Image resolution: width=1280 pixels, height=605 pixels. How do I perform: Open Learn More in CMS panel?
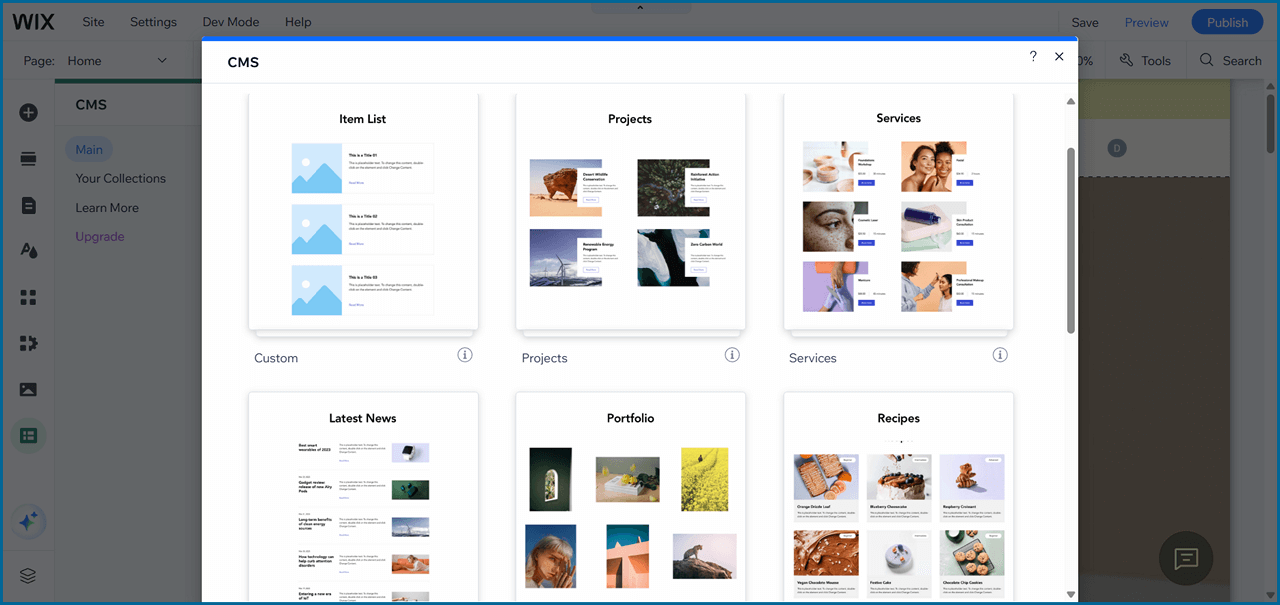point(107,207)
